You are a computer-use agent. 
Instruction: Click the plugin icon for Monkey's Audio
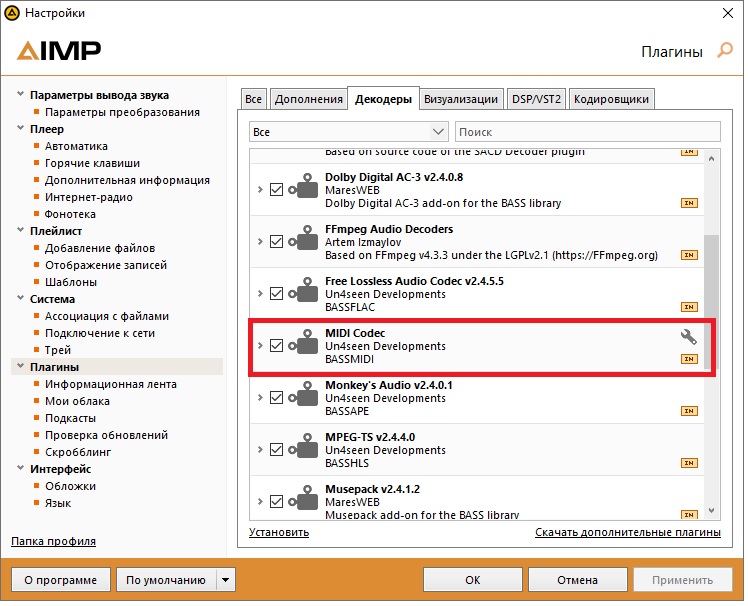tap(301, 398)
